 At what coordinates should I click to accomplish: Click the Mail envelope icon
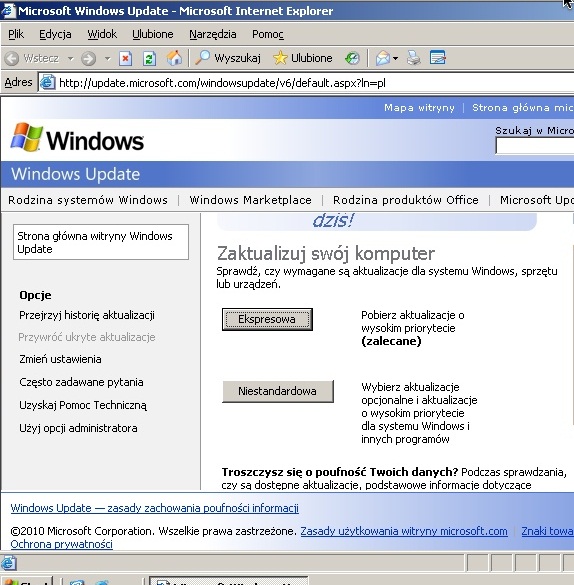[383, 59]
